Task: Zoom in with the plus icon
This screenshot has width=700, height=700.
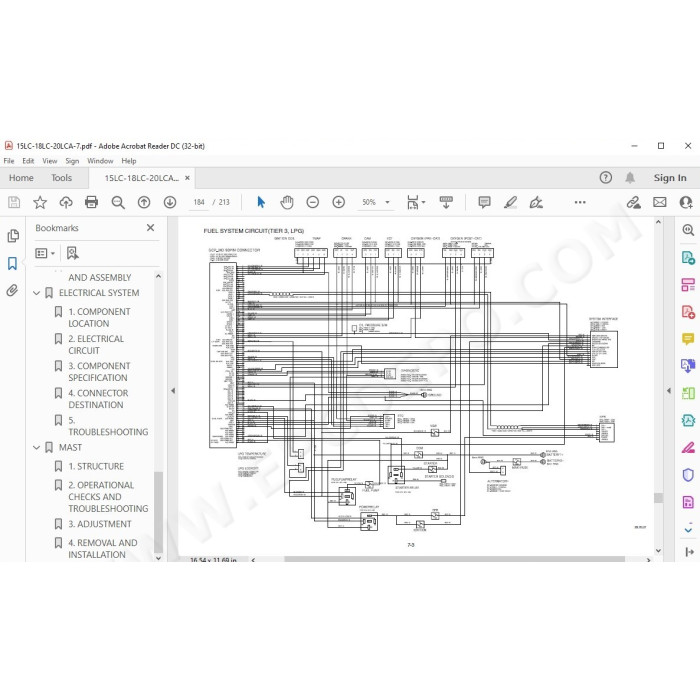Action: (x=338, y=202)
